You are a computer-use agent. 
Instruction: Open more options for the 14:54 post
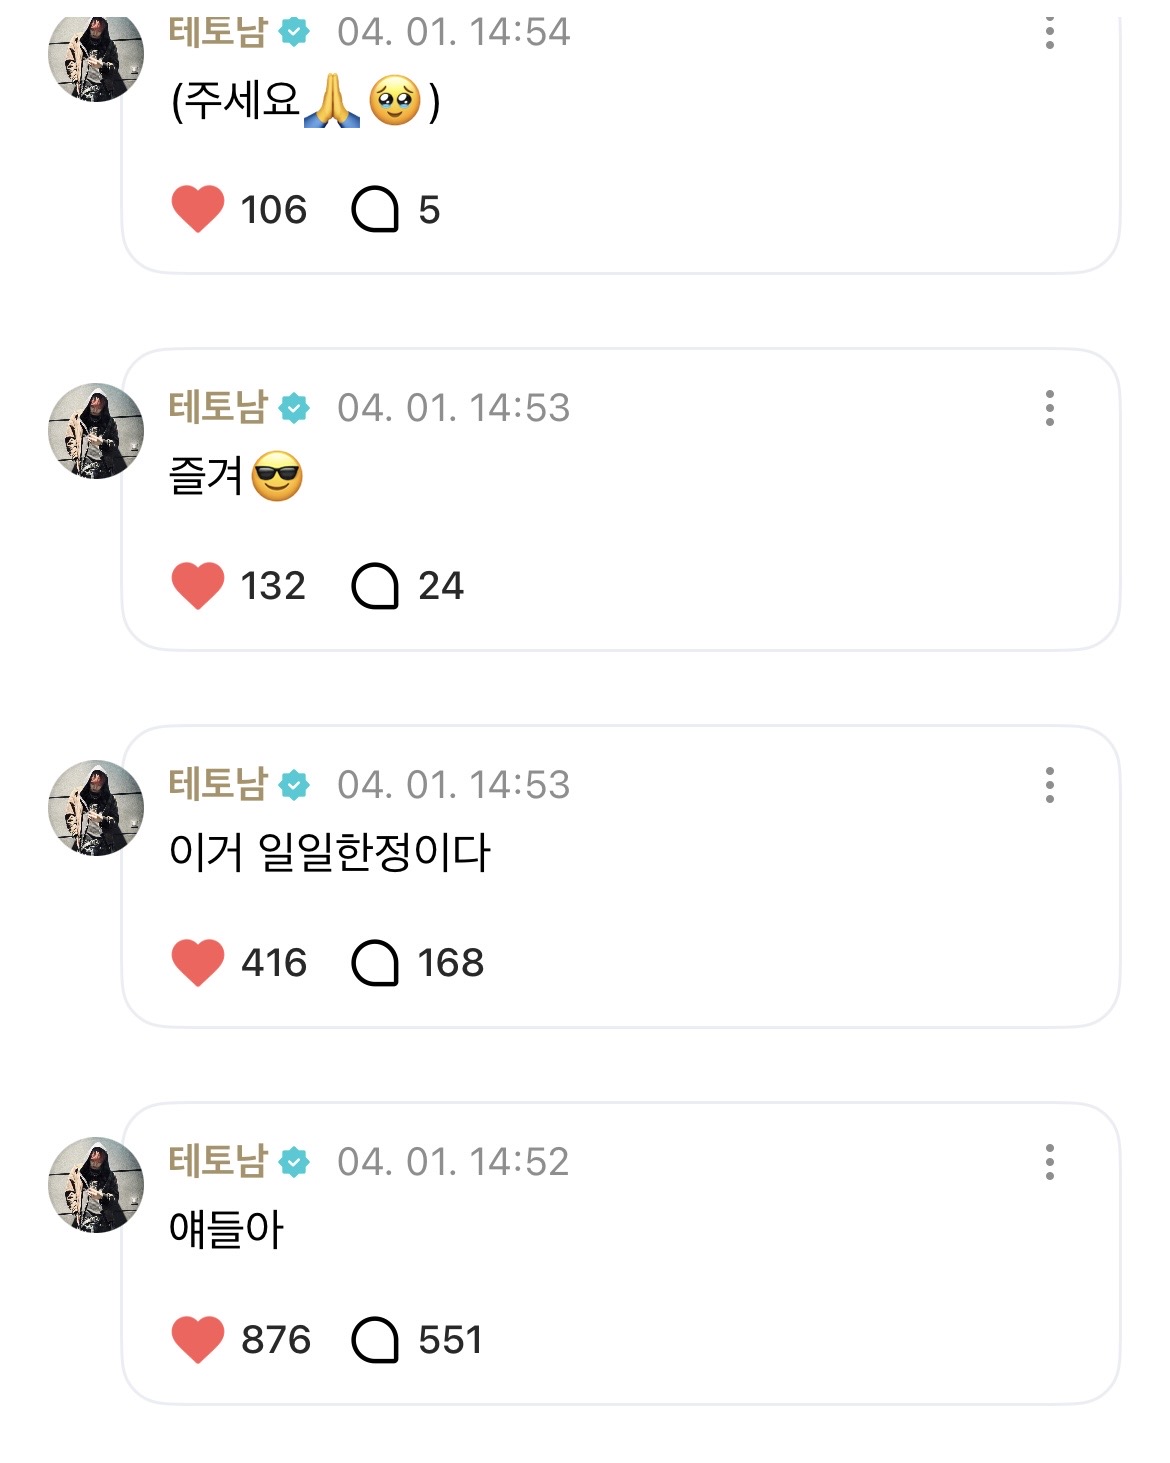1049,32
